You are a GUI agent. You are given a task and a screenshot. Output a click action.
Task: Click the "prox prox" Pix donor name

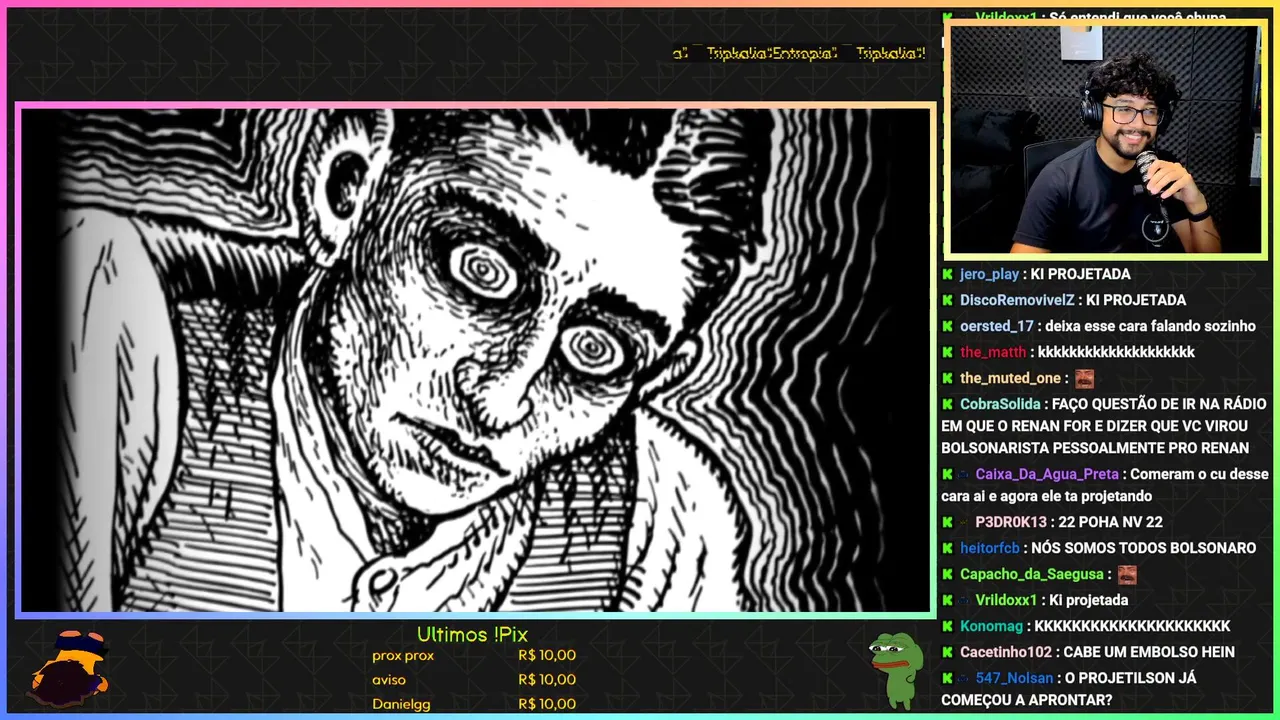point(403,656)
